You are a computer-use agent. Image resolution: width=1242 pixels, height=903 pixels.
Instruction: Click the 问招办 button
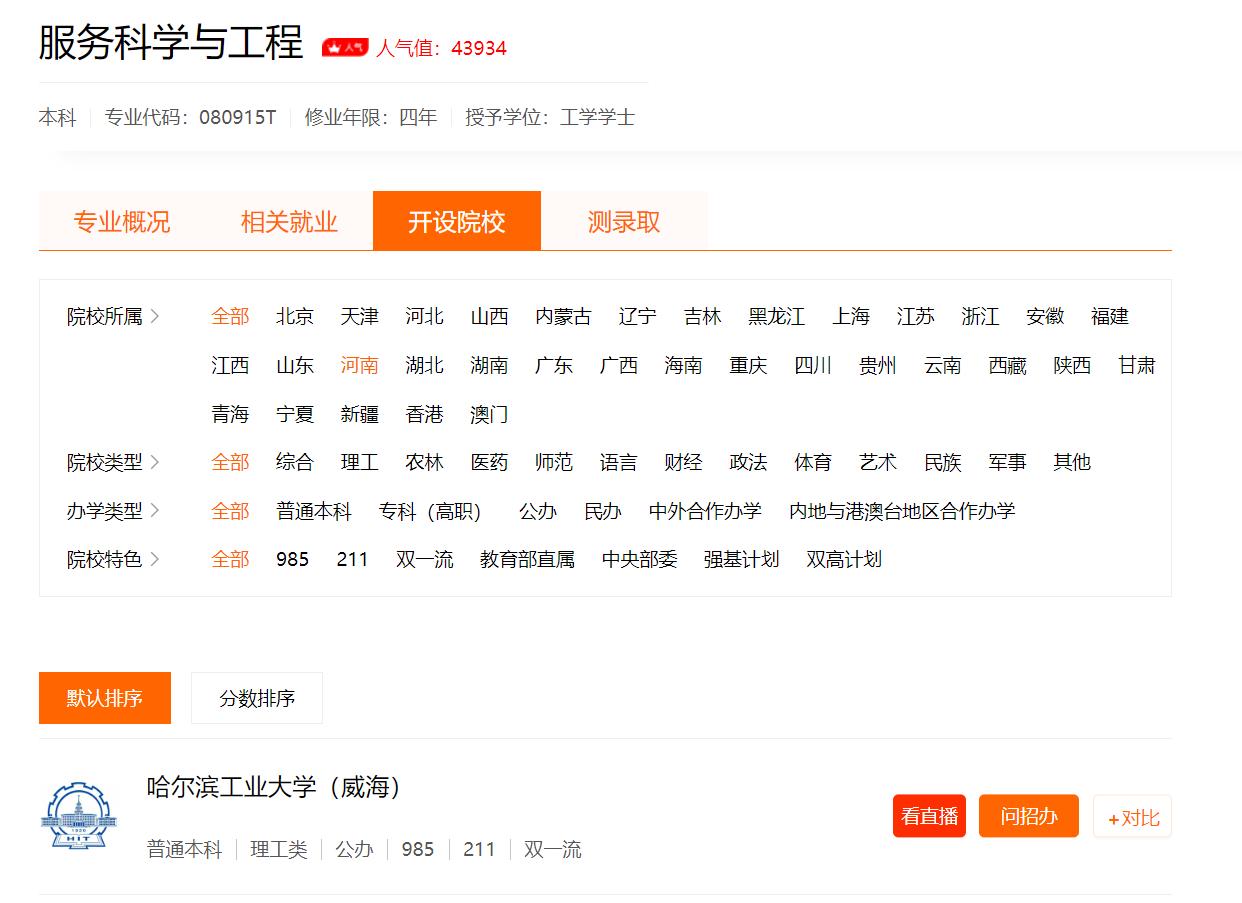1028,816
